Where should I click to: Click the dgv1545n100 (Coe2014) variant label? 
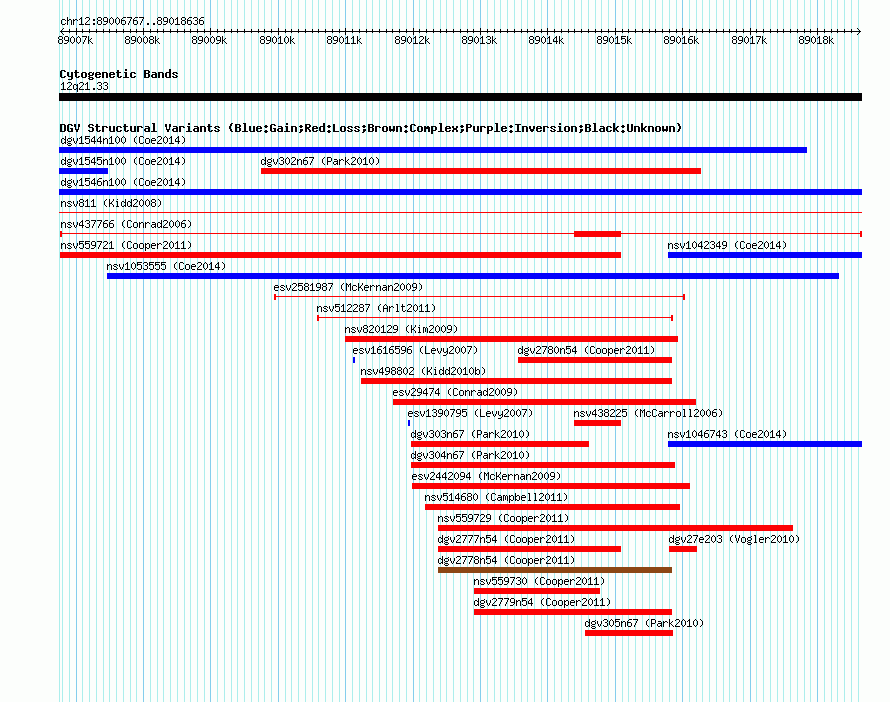[123, 161]
